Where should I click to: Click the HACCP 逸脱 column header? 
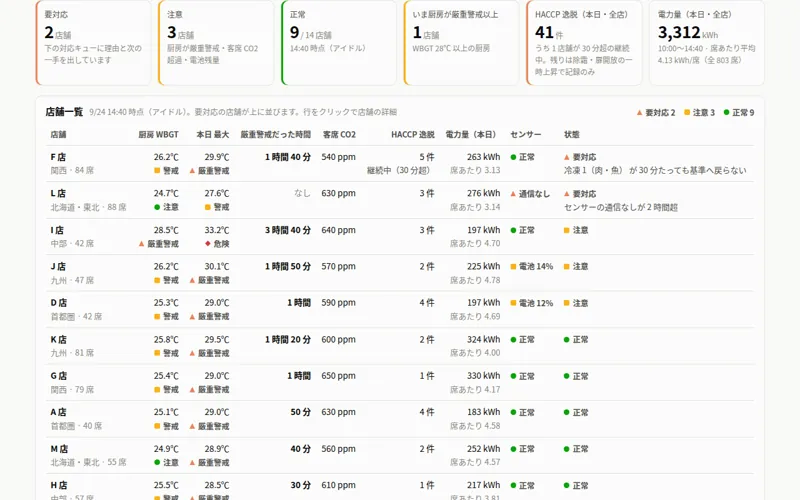413,135
